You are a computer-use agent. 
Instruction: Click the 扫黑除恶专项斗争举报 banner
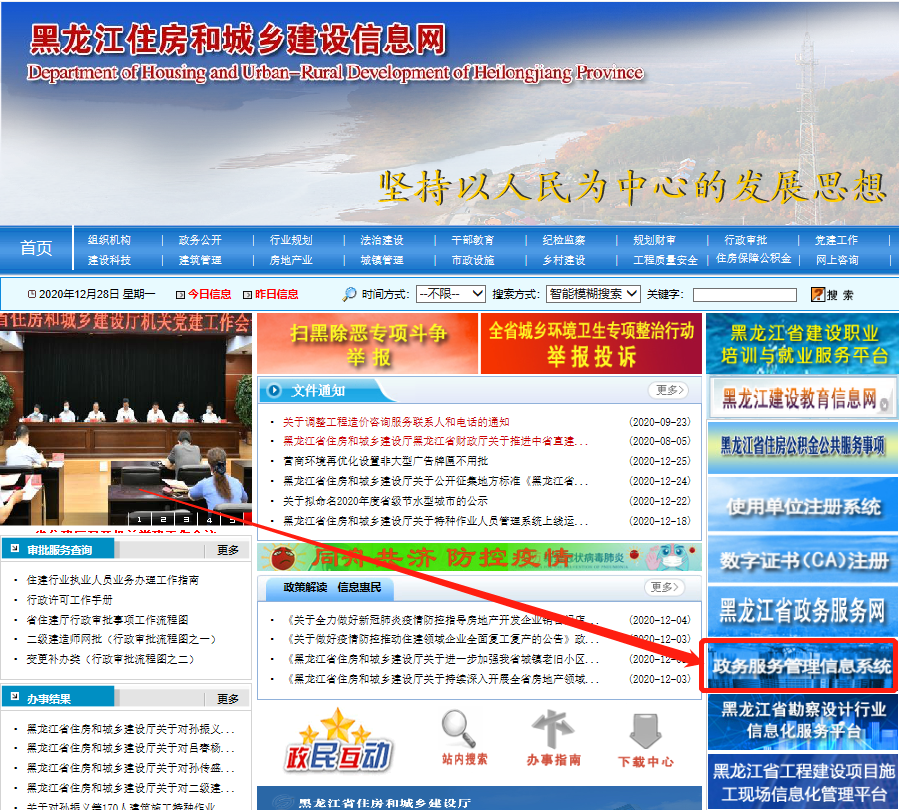tap(367, 344)
